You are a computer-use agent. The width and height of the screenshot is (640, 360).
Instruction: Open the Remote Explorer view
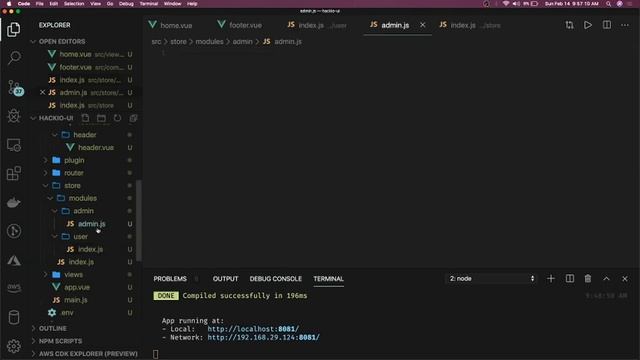(x=14, y=145)
